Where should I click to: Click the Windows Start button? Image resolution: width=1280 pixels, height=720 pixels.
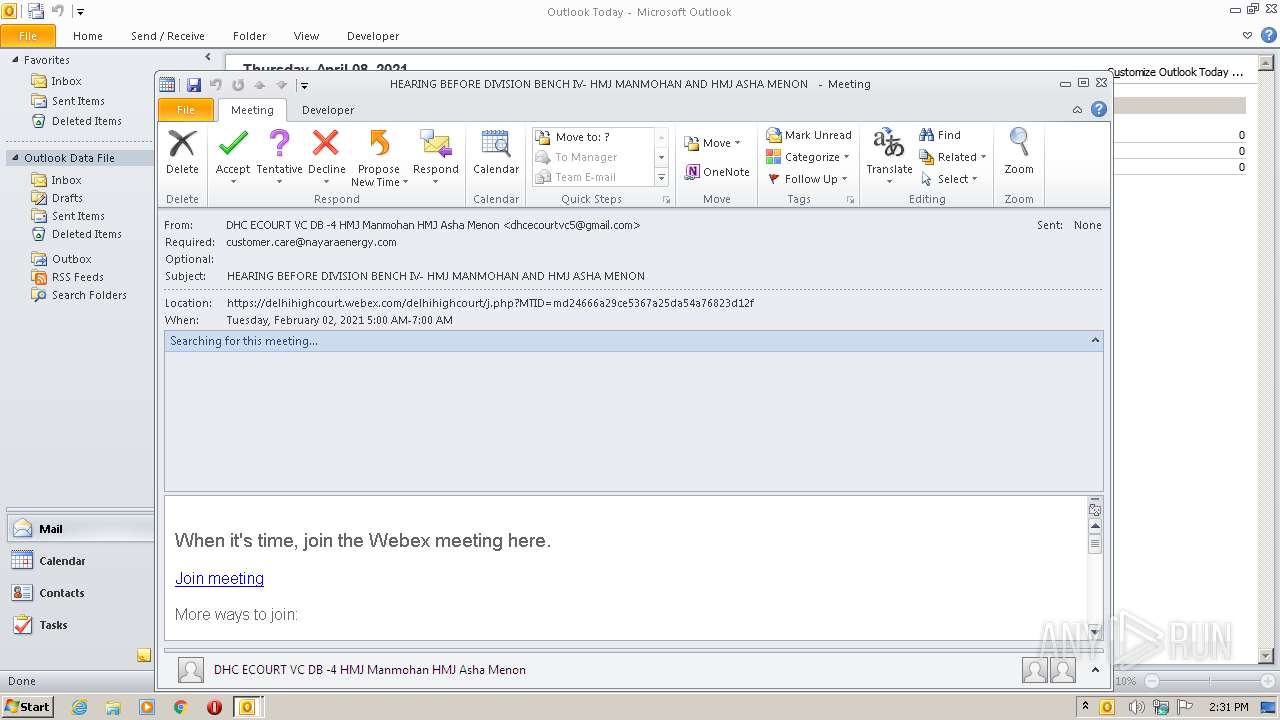(28, 707)
